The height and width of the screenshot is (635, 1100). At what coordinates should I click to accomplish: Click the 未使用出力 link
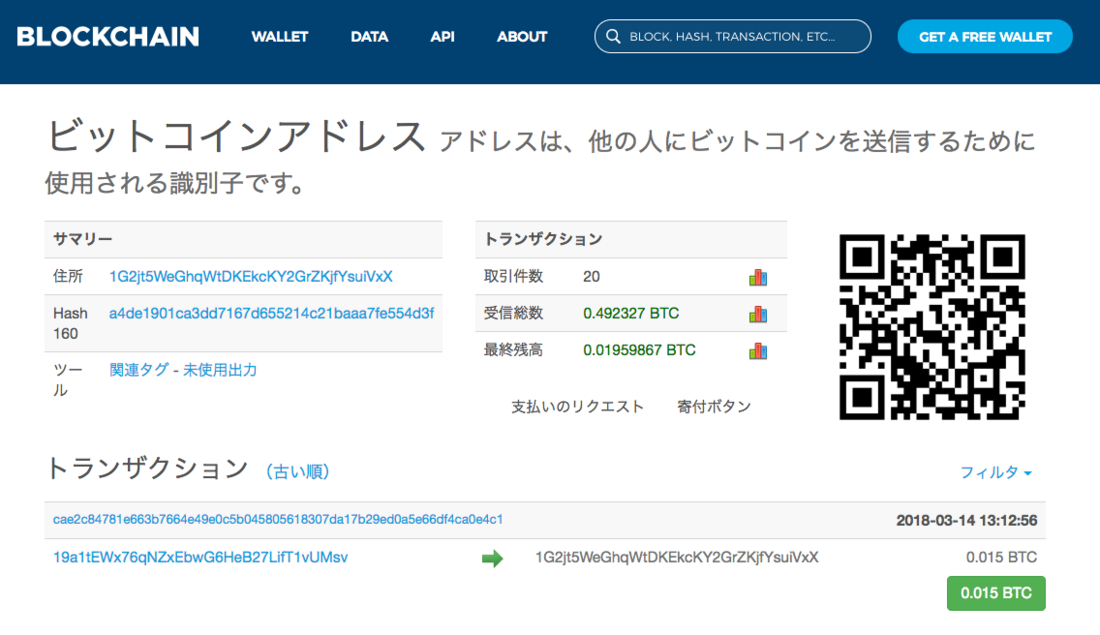pos(220,370)
